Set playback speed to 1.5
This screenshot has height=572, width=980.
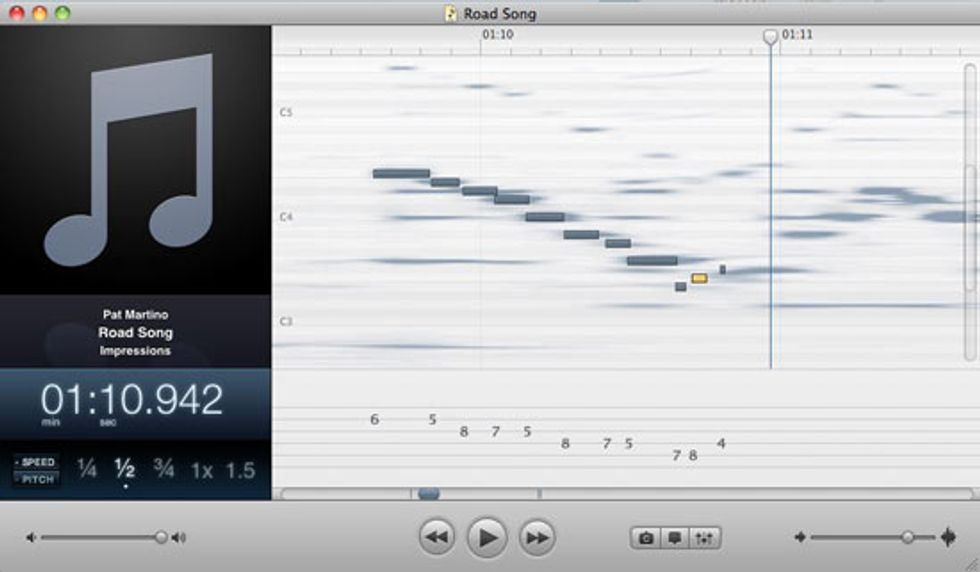click(x=241, y=470)
